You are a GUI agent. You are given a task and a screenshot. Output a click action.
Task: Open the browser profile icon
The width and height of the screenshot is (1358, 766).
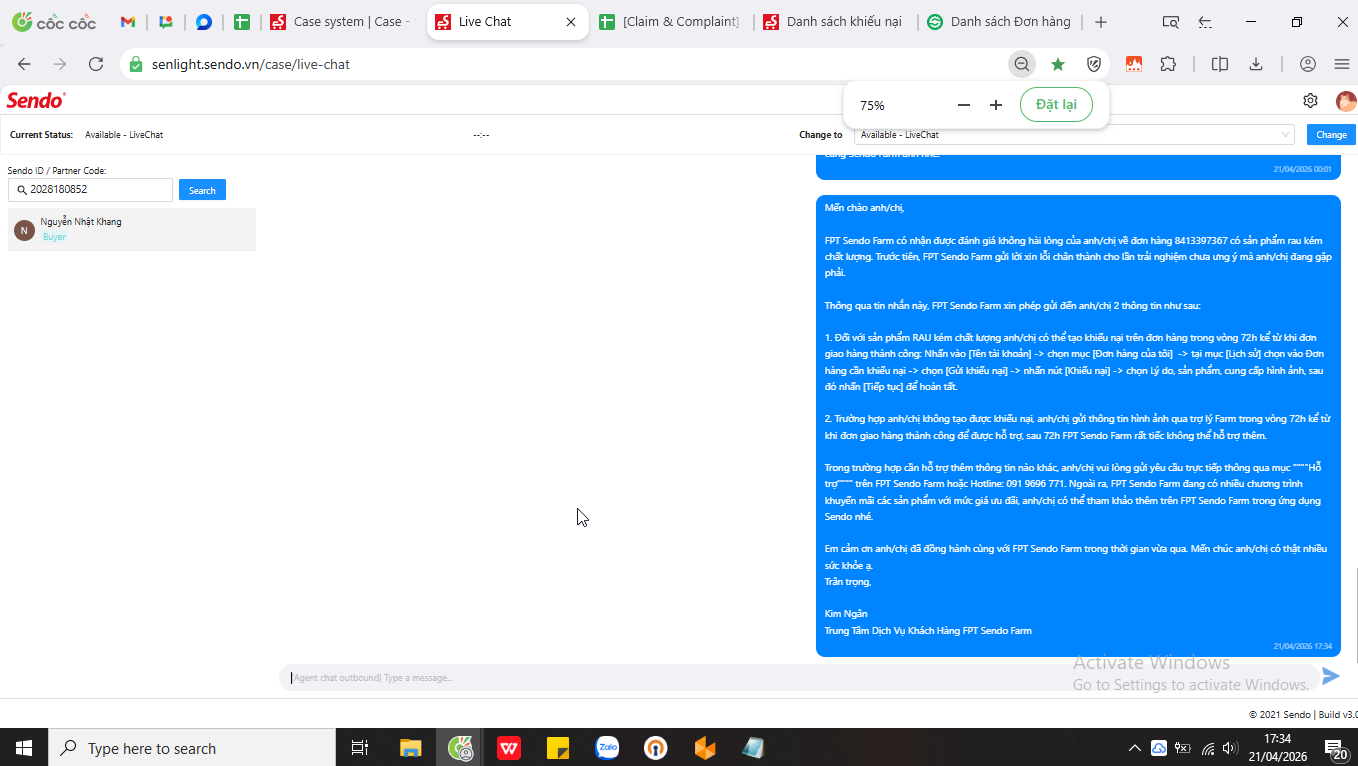point(1308,64)
